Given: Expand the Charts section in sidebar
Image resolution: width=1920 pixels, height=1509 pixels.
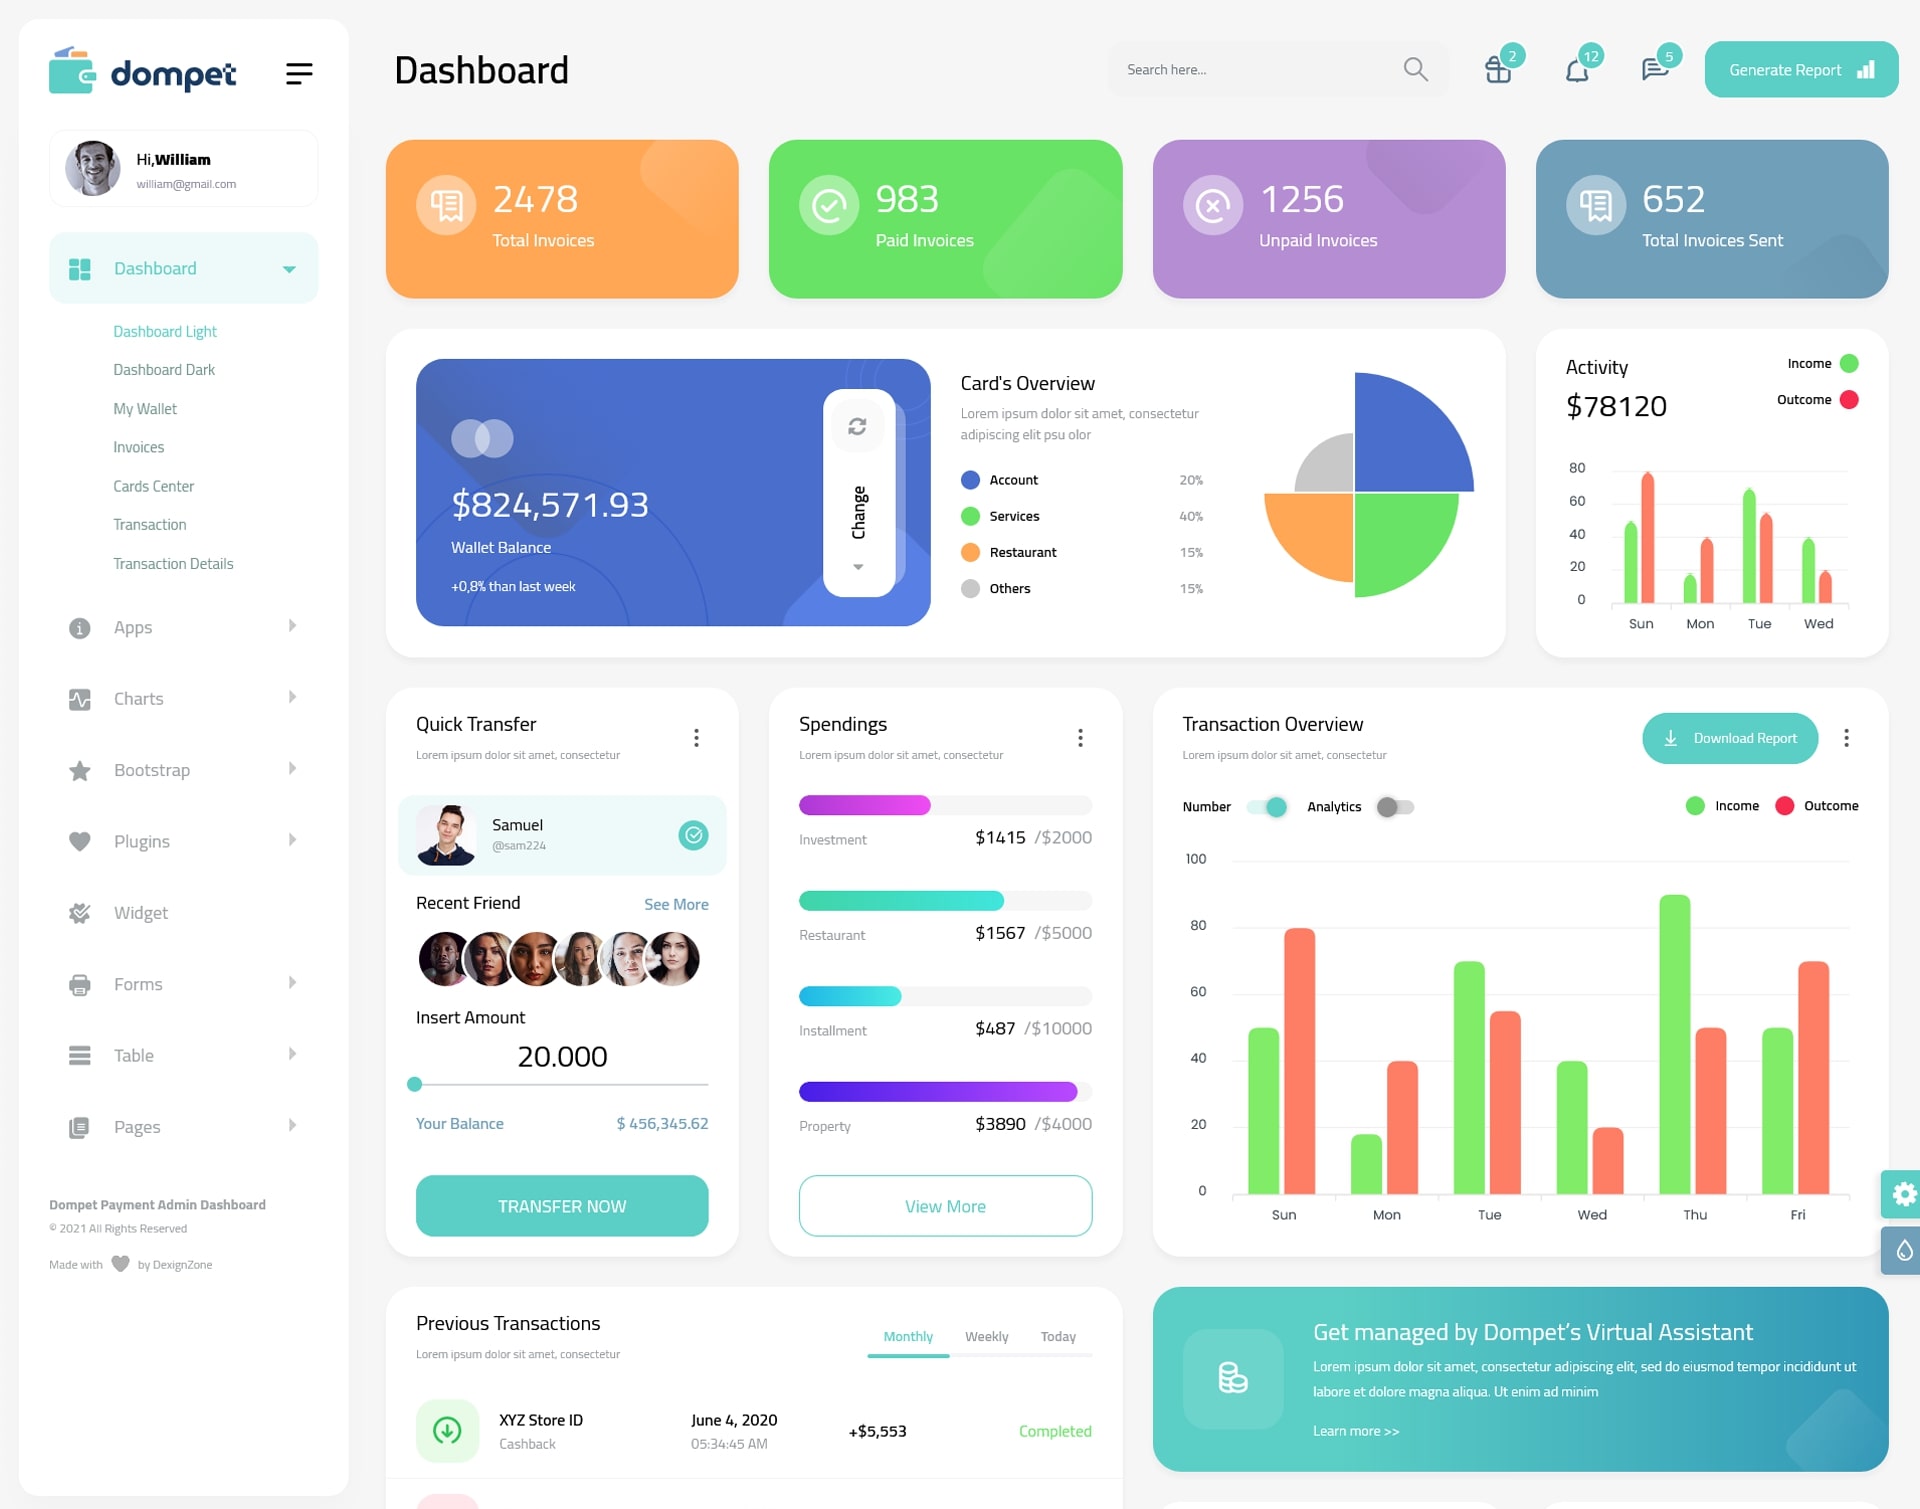Looking at the screenshot, I should pyautogui.click(x=176, y=698).
